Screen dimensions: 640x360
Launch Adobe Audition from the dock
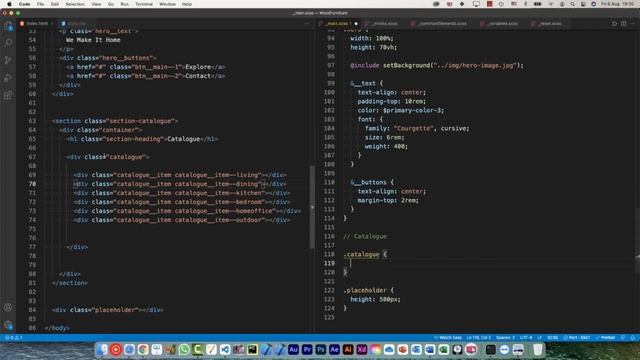293,349
